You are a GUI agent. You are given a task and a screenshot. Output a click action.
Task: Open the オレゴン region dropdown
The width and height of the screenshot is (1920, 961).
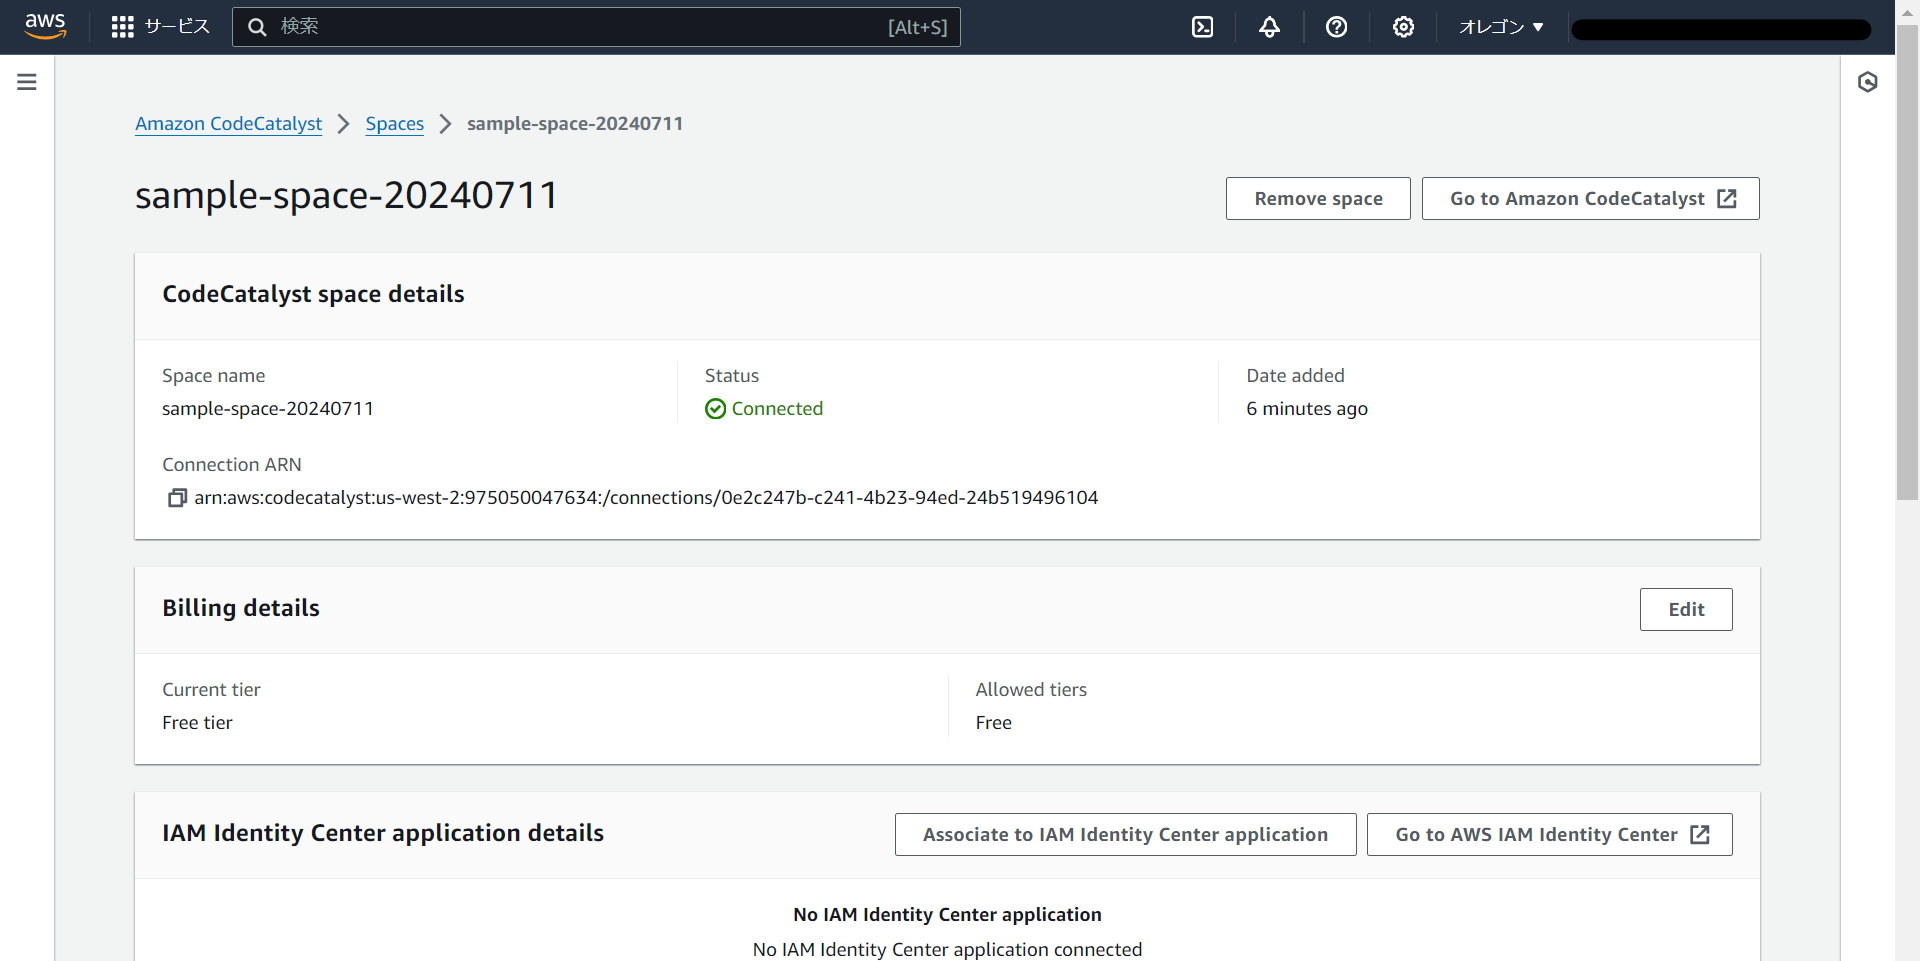(x=1499, y=27)
